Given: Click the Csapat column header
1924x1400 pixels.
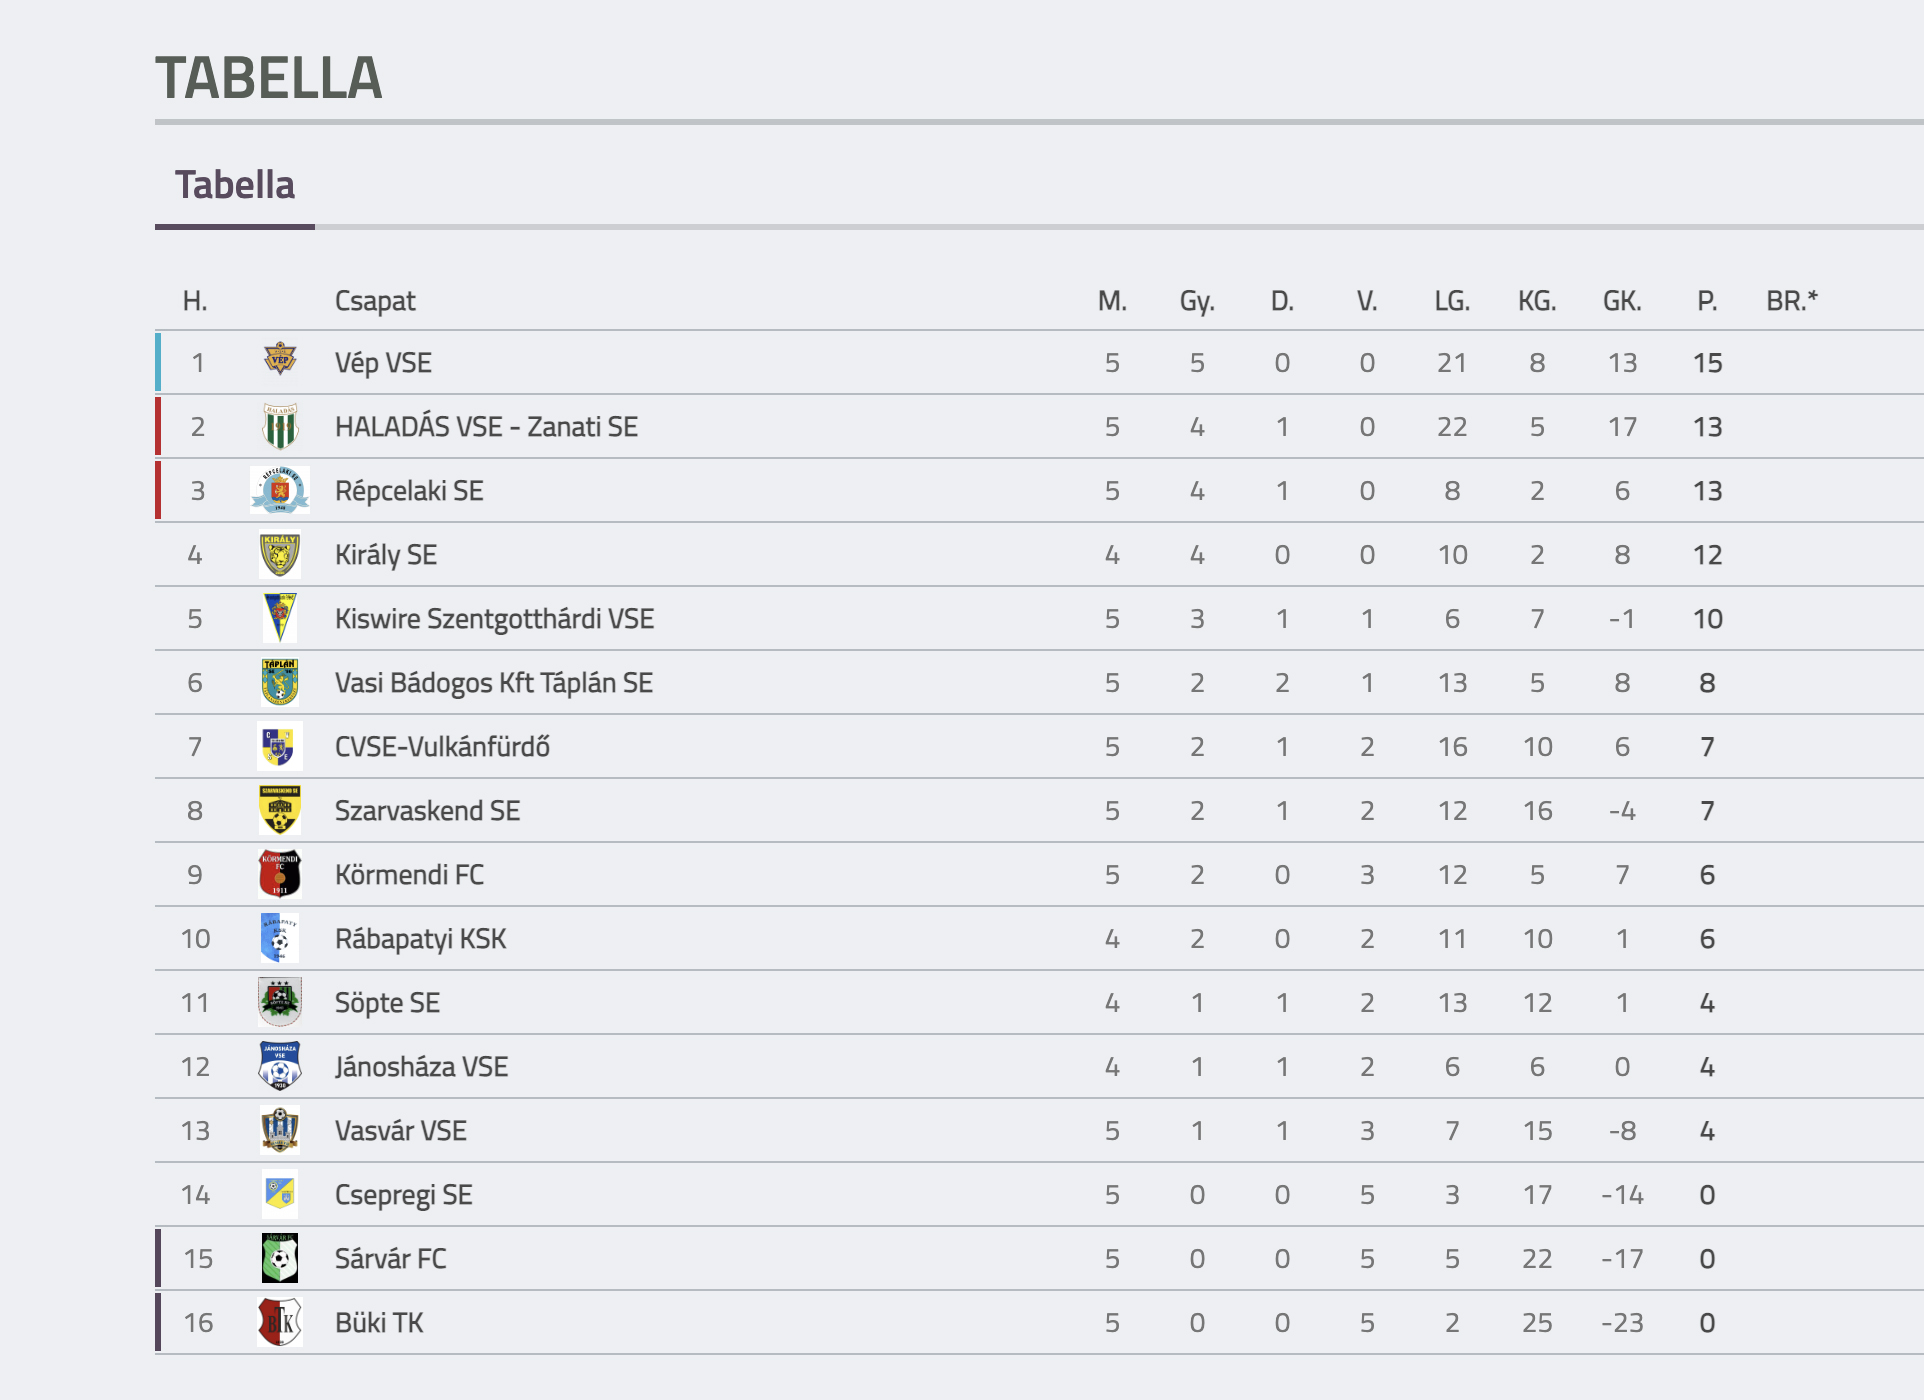Looking at the screenshot, I should click(375, 301).
